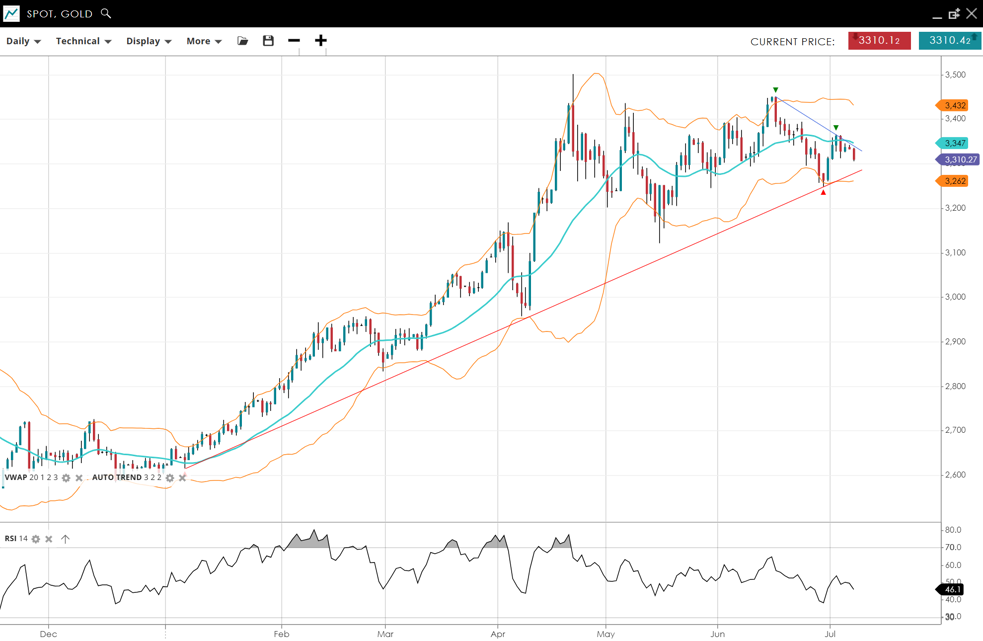Click the search icon next to Spot Gold
The height and width of the screenshot is (641, 983).
click(x=106, y=14)
